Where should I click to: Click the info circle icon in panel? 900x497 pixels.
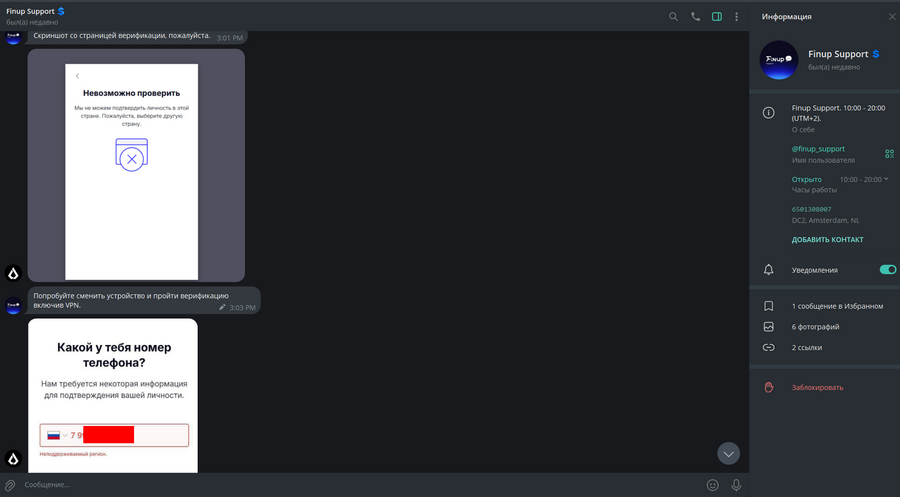(x=769, y=112)
